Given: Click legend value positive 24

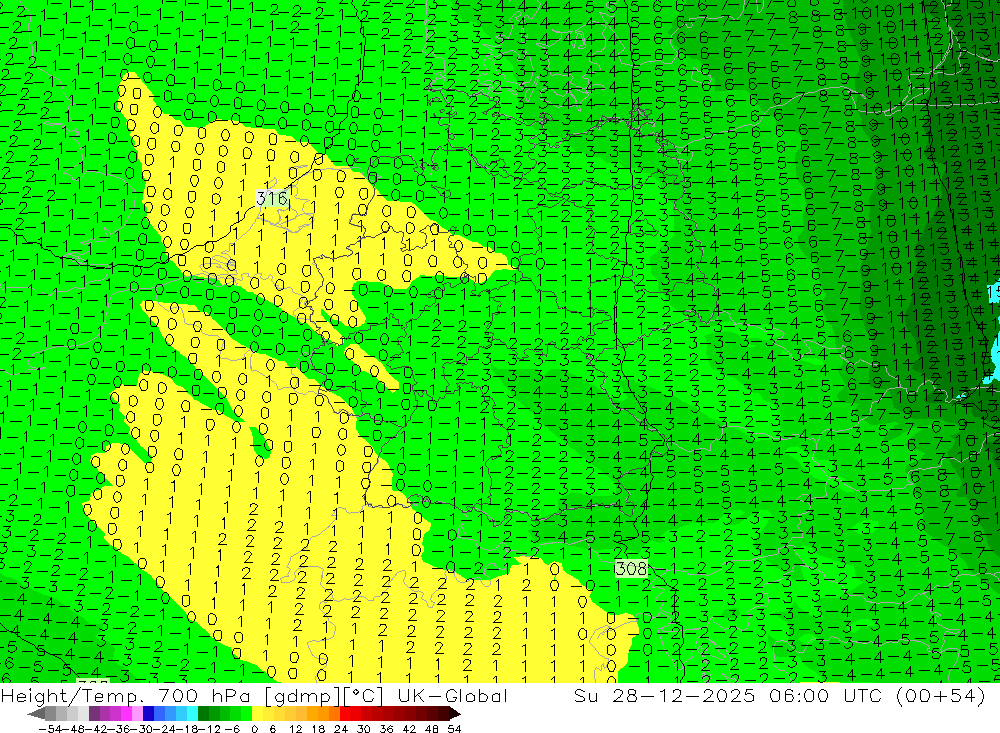Looking at the screenshot, I should (341, 729).
